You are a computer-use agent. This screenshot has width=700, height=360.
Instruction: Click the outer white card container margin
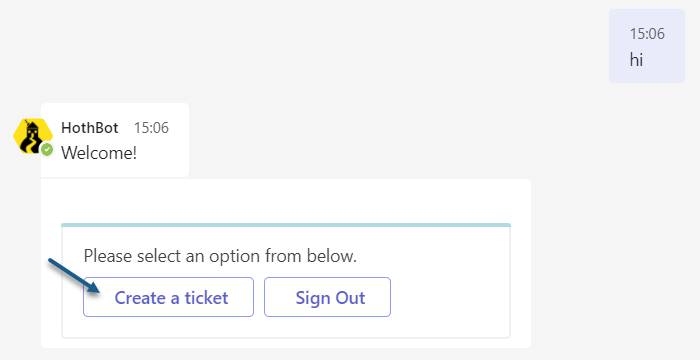pyautogui.click(x=286, y=201)
